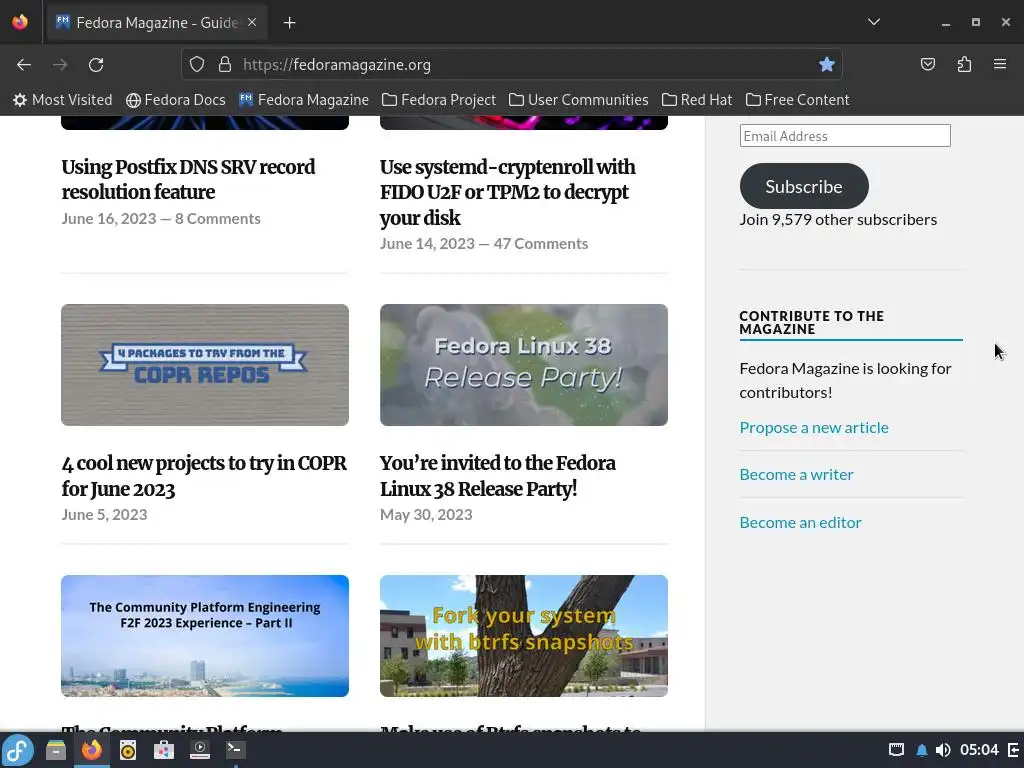Click Propose a new article link
This screenshot has width=1024, height=768.
(814, 427)
